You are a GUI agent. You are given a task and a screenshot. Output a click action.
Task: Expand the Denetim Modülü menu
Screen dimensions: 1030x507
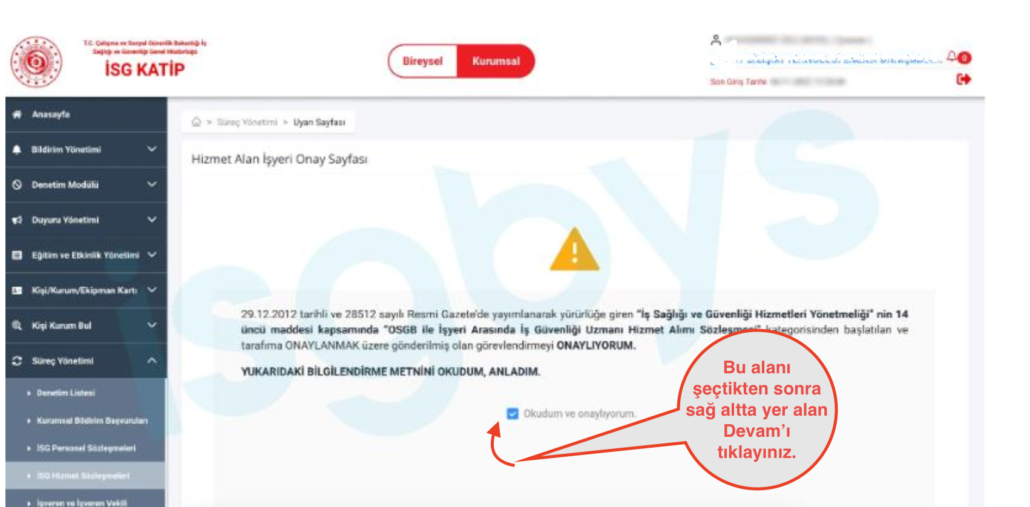pos(83,185)
